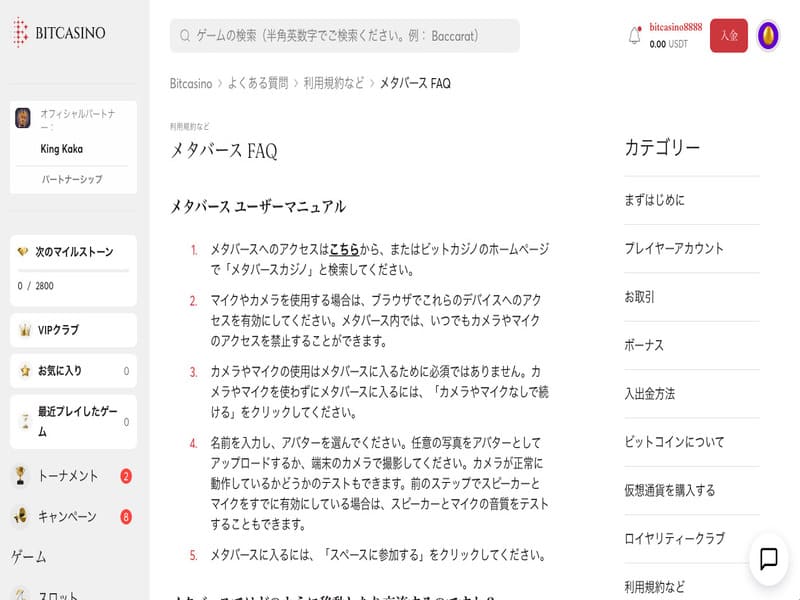Image resolution: width=800 pixels, height=600 pixels.
Task: Click the VIPクラブ crown icon
Action: coord(24,330)
